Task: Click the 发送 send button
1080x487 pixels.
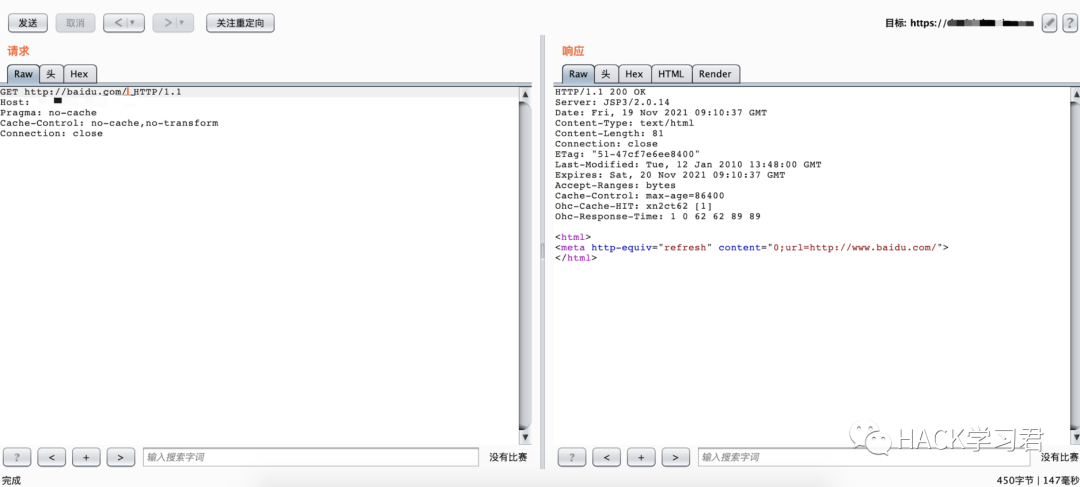Action: click(x=28, y=23)
